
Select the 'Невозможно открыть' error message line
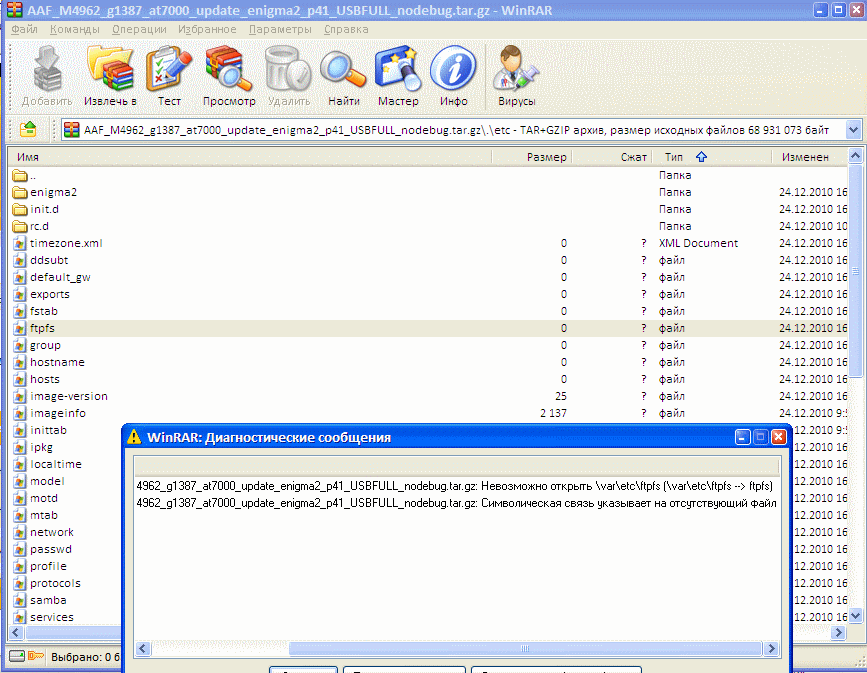pos(457,486)
